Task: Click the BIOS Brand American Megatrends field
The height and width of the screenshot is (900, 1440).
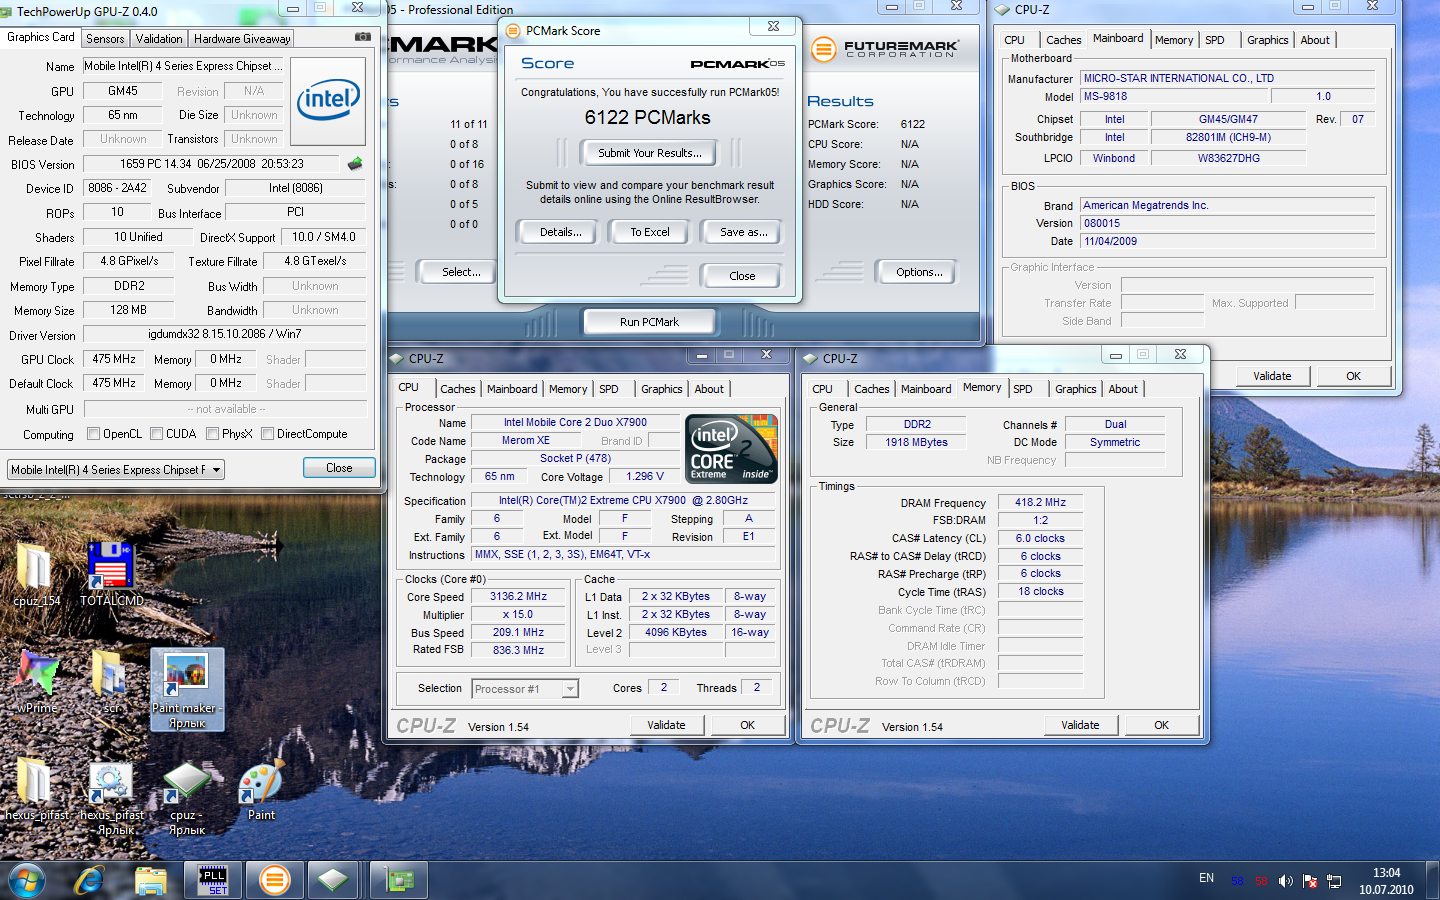Action: (1227, 205)
